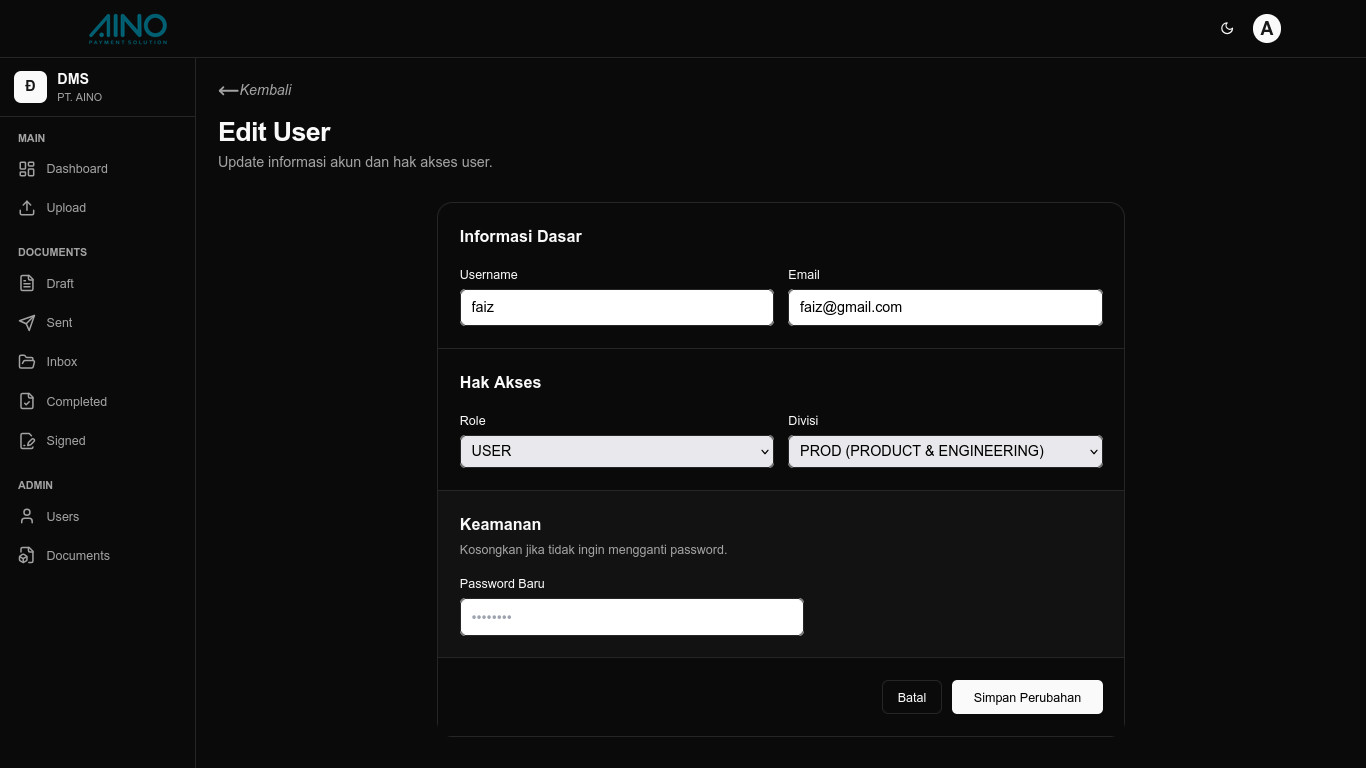The width and height of the screenshot is (1366, 768).
Task: Expand the Divisi dropdown
Action: pyautogui.click(x=944, y=451)
